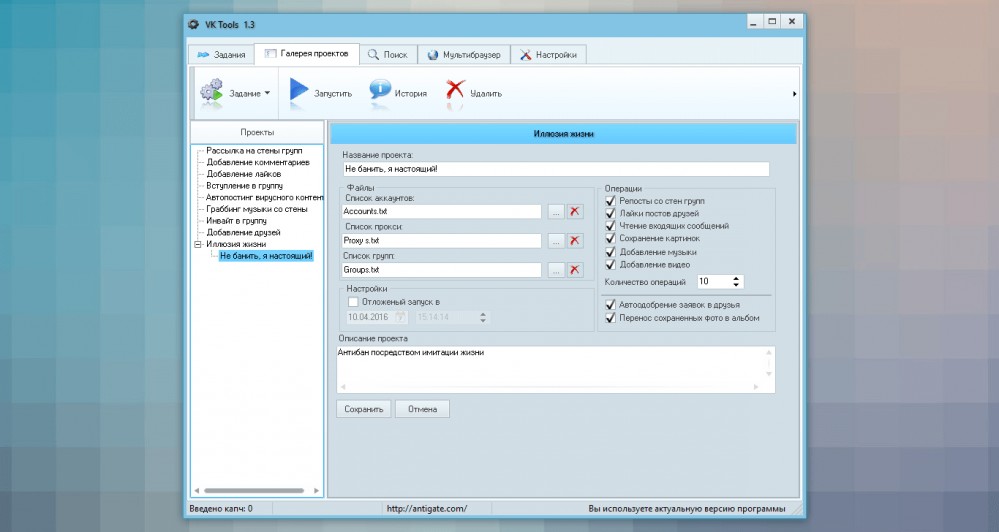Click the Название проекта input field
Image resolution: width=999 pixels, height=532 pixels.
tap(556, 169)
